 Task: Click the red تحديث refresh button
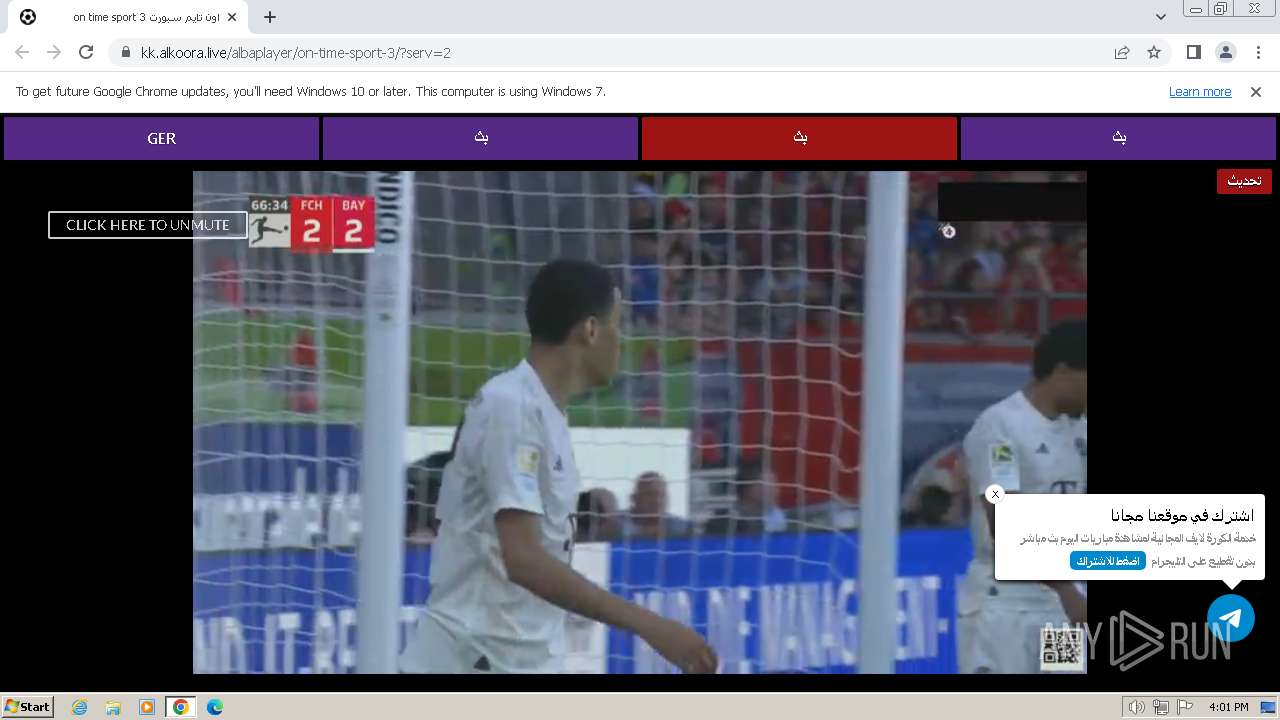coord(1244,181)
